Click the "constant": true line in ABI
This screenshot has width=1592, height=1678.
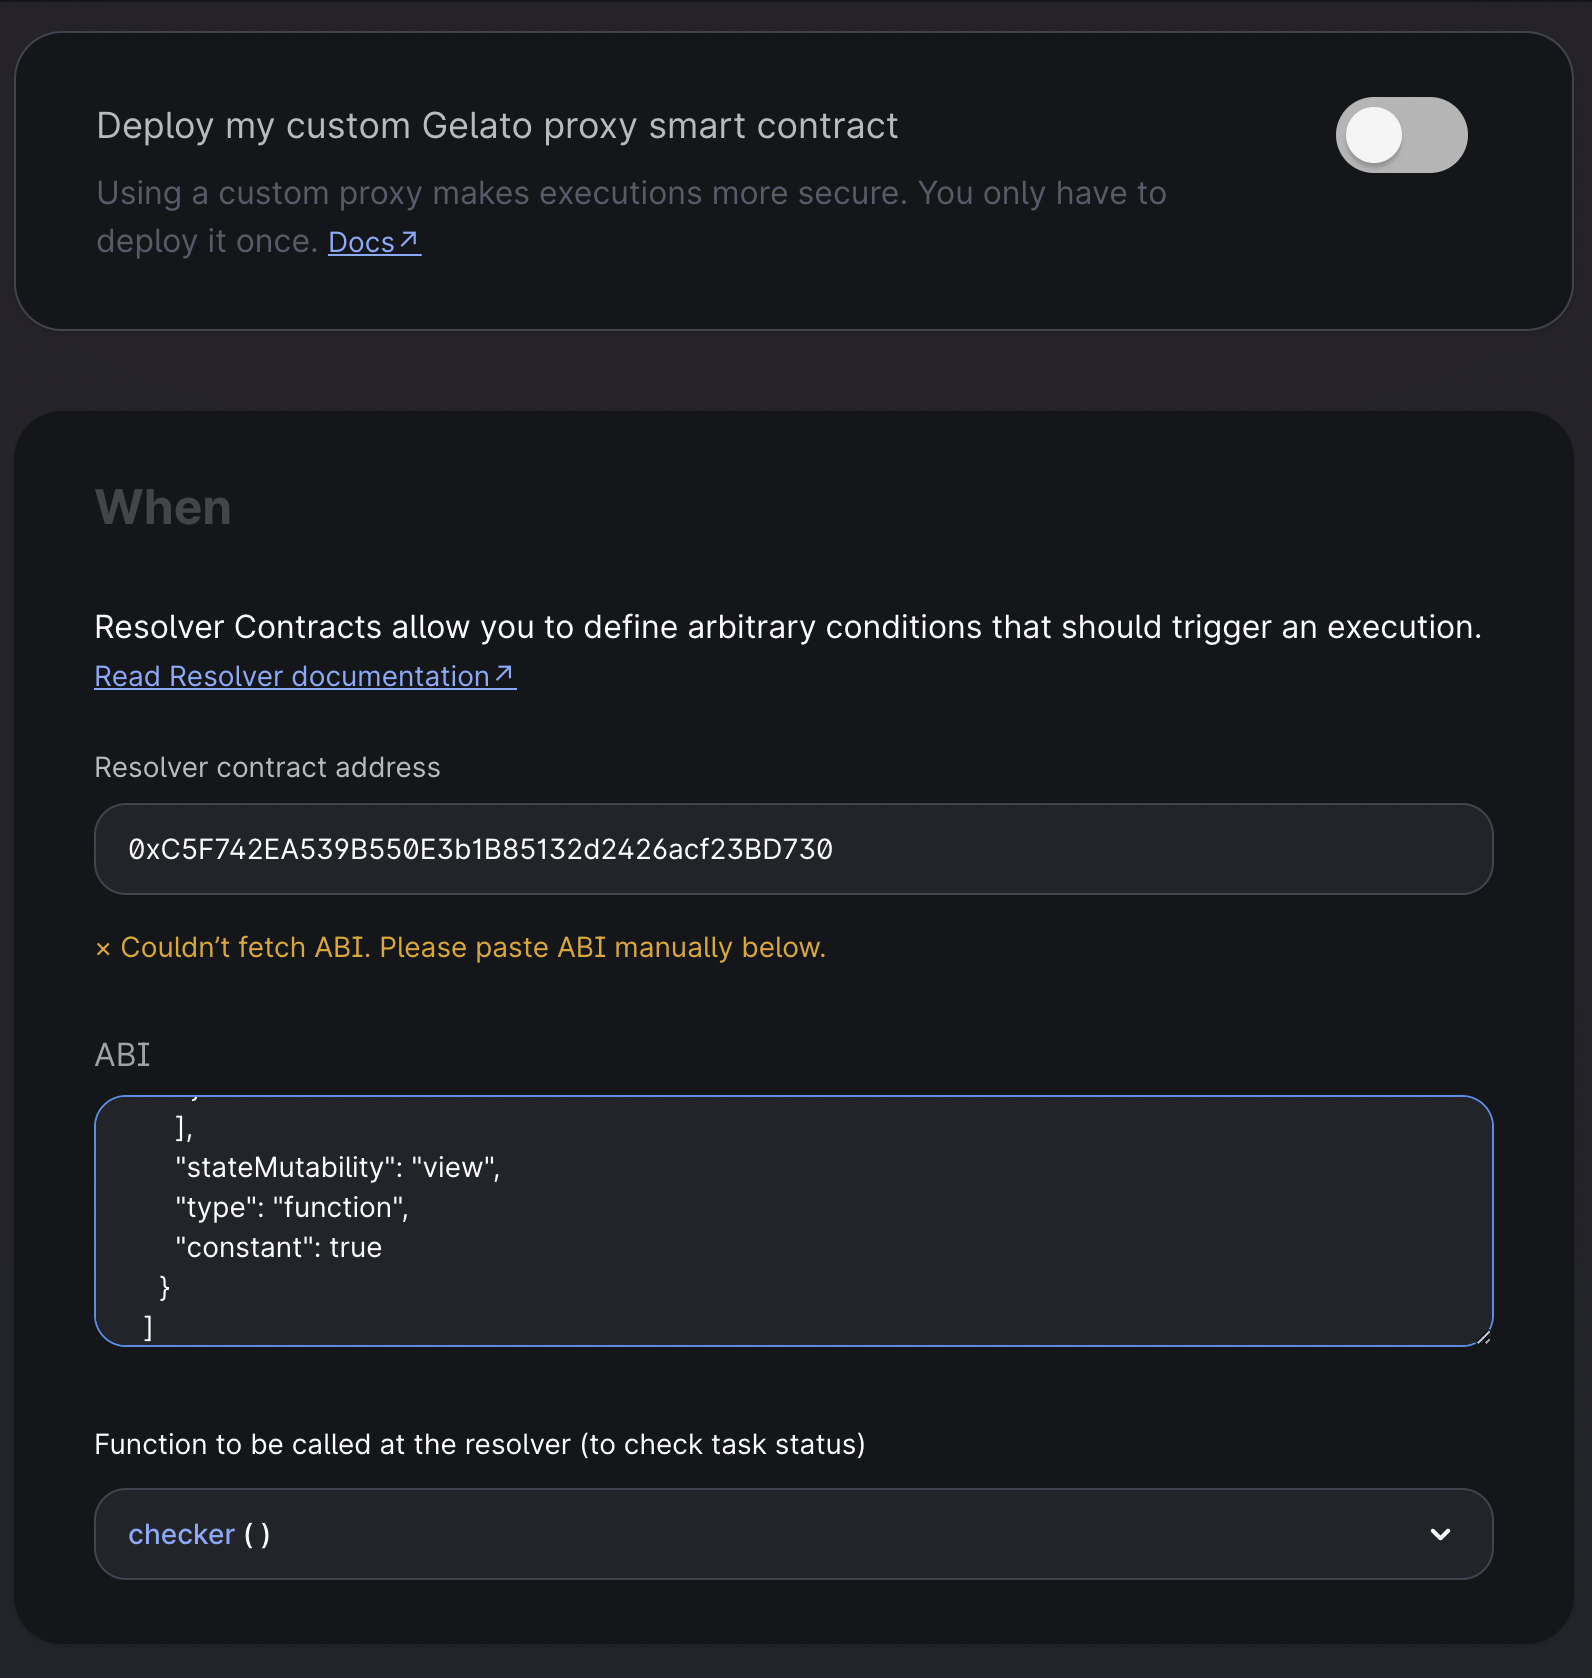coord(279,1247)
